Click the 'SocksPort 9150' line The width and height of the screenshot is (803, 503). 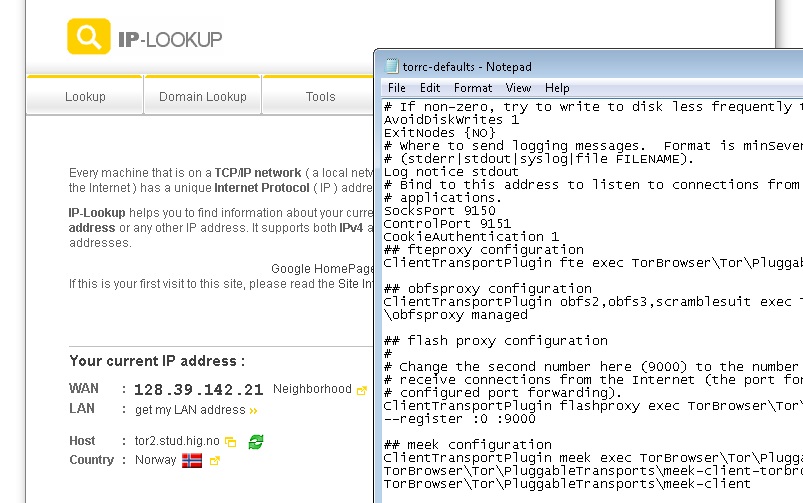439,211
